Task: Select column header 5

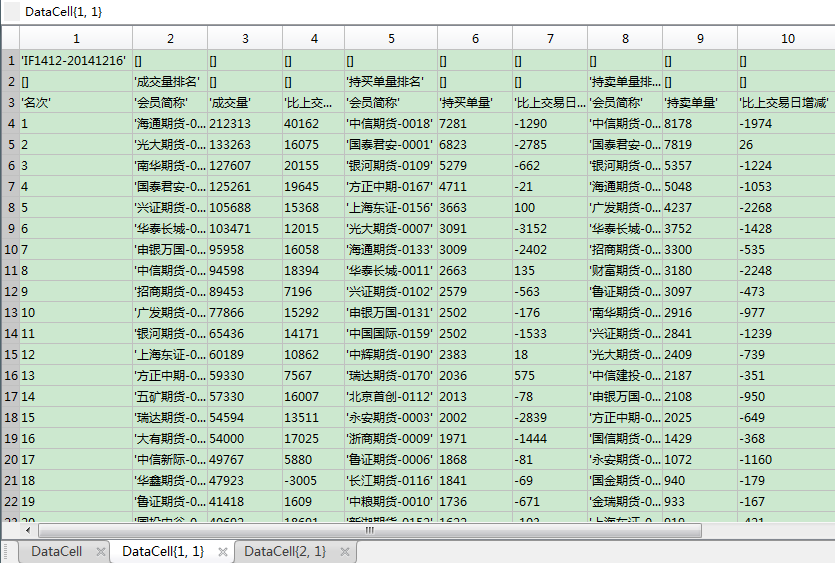Action: tap(391, 39)
